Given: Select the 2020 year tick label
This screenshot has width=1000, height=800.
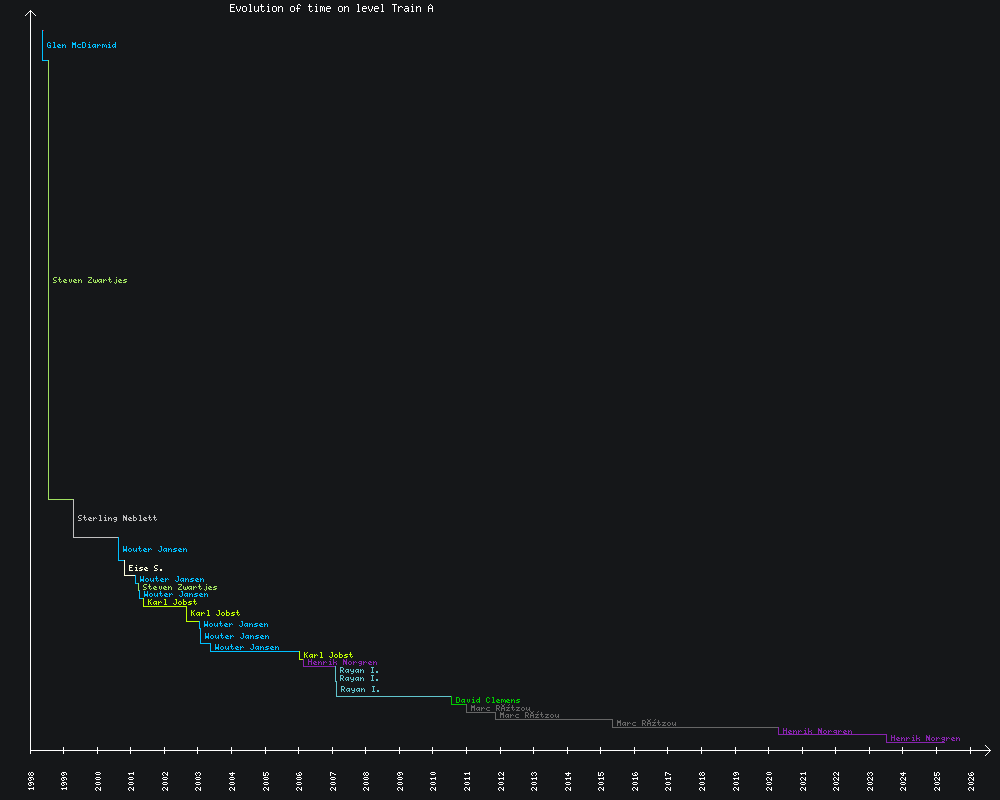Looking at the screenshot, I should point(770,781).
